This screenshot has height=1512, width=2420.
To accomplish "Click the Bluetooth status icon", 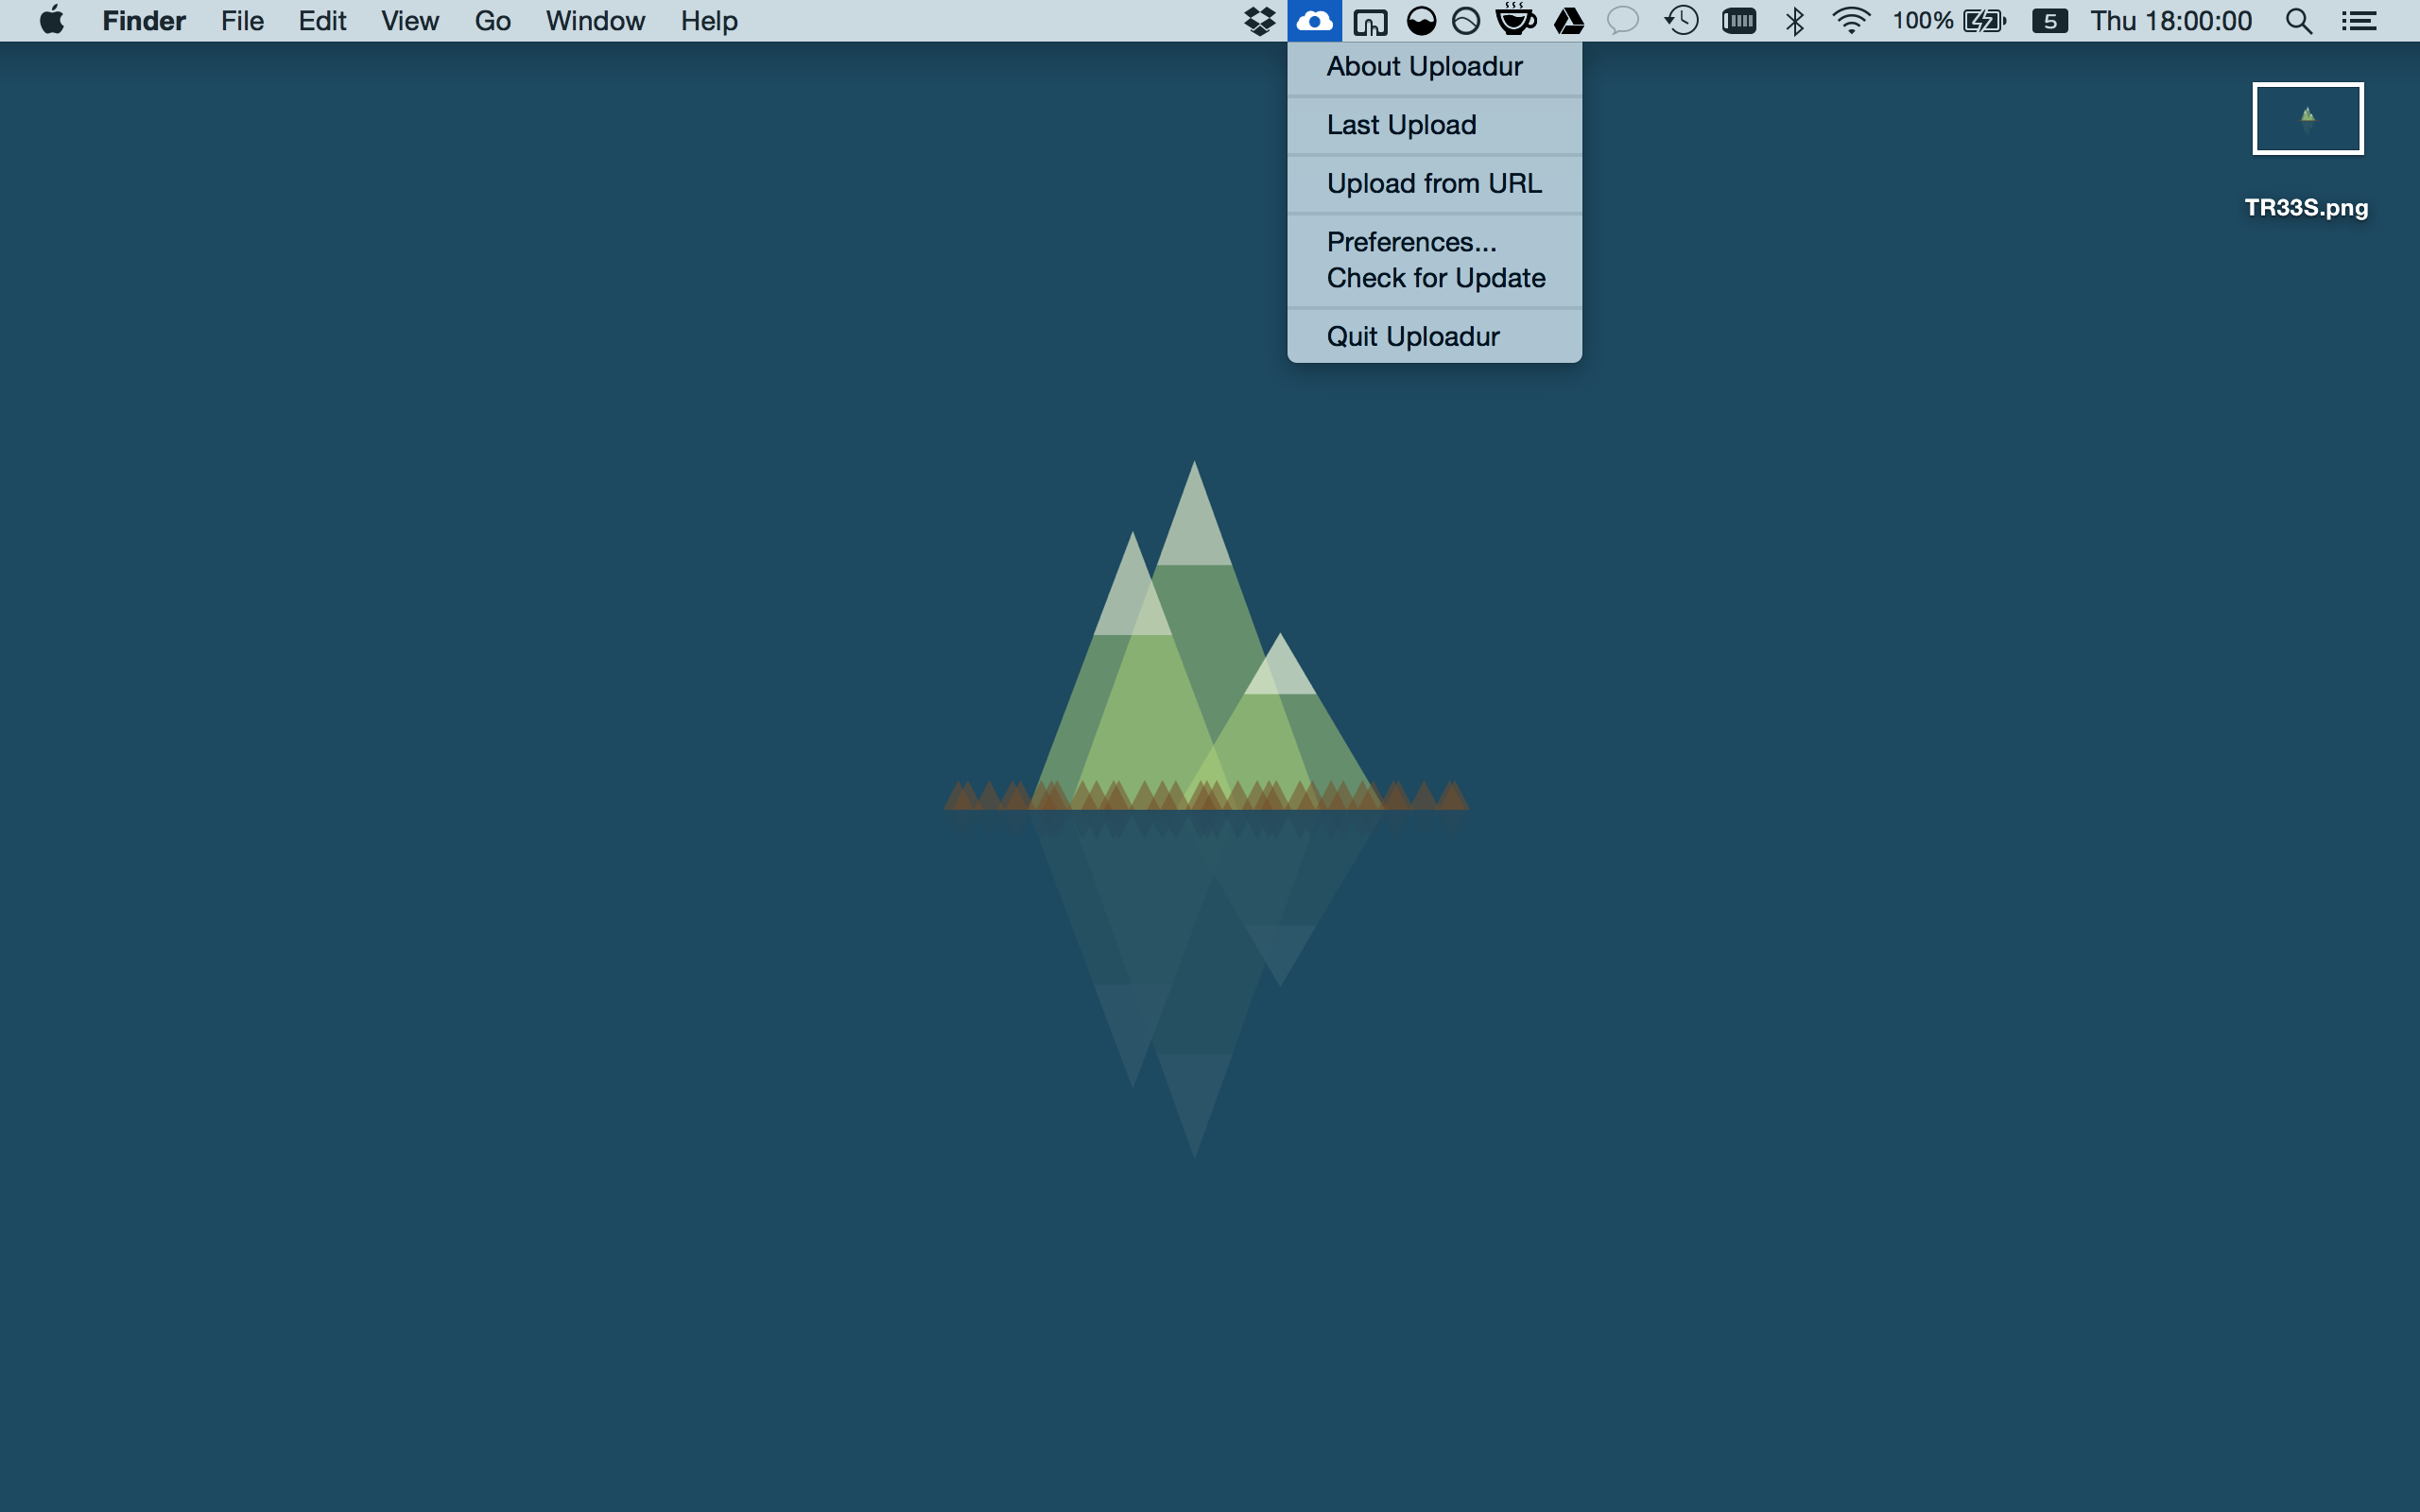I will click(1795, 21).
